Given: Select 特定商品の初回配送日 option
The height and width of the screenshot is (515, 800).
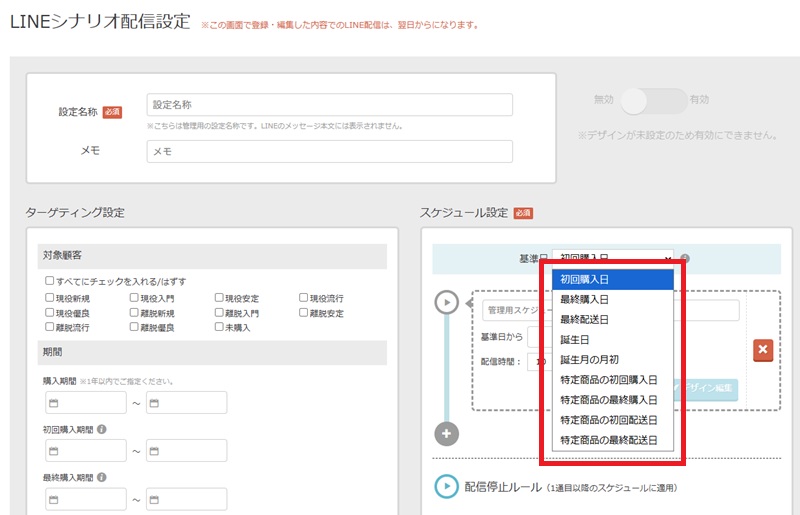Looking at the screenshot, I should pos(613,420).
